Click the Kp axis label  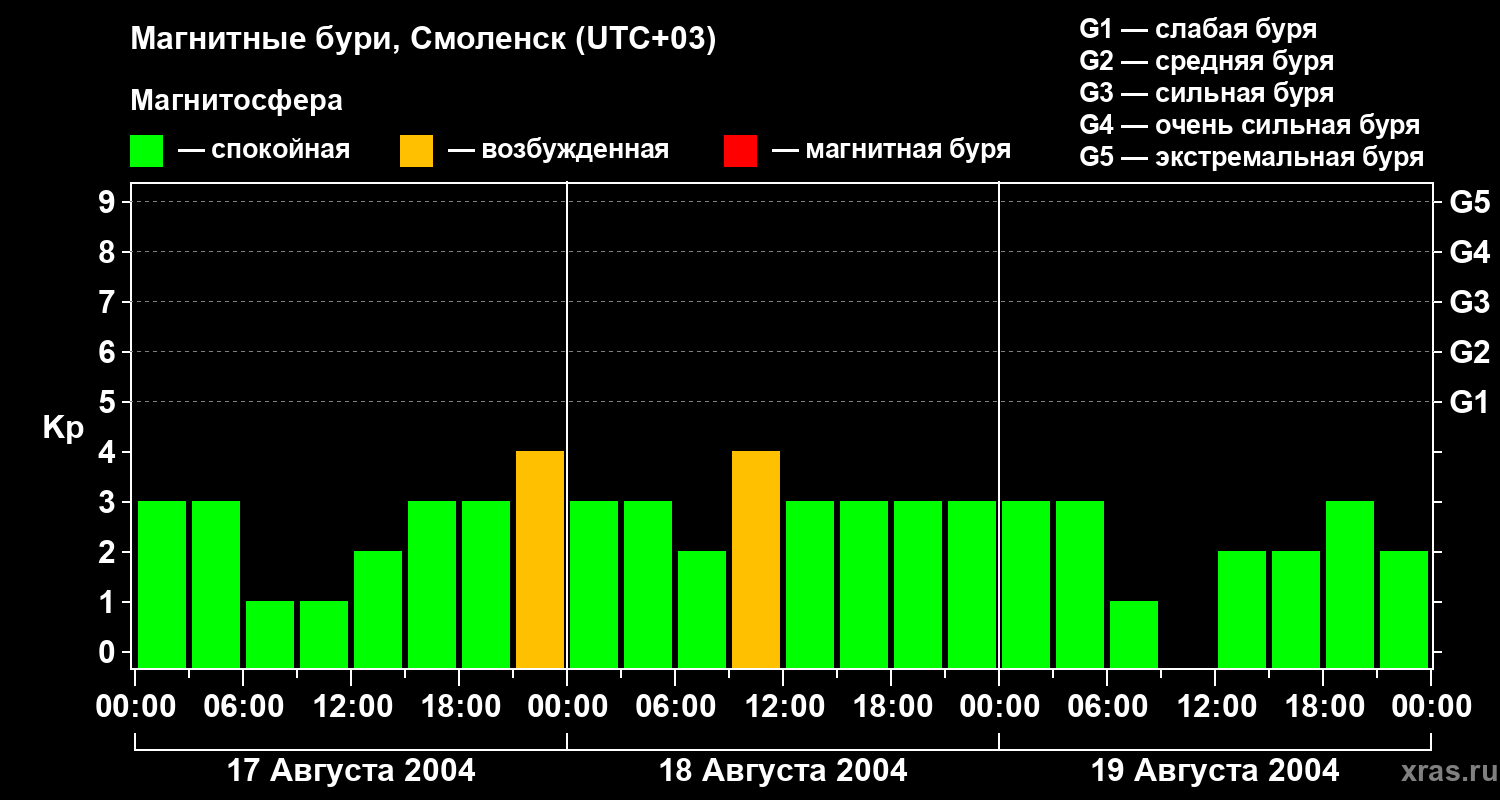pyautogui.click(x=63, y=429)
